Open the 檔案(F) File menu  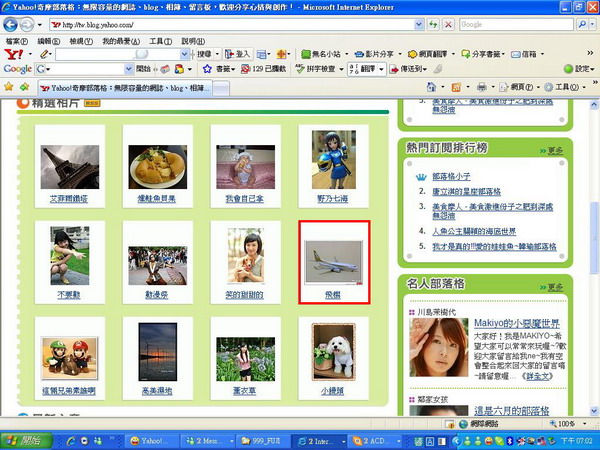[x=16, y=41]
